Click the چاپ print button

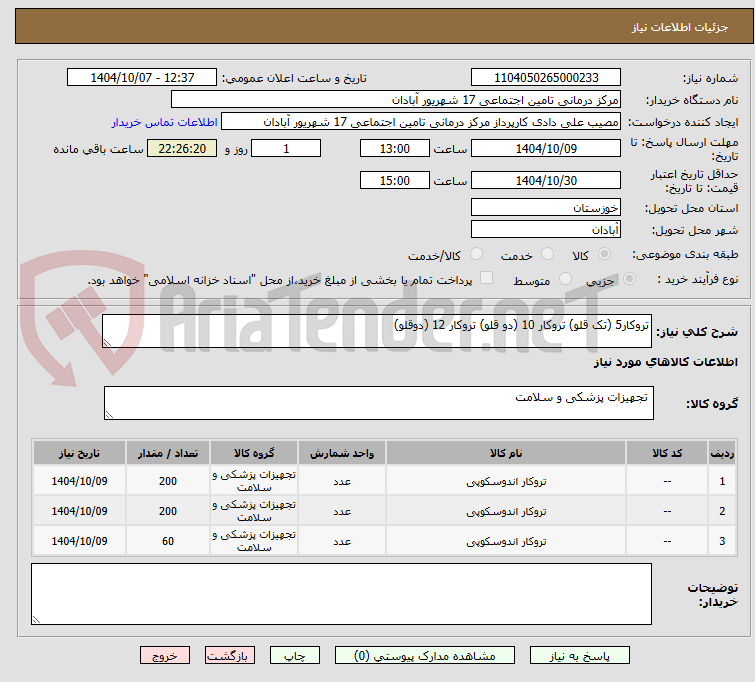295,656
